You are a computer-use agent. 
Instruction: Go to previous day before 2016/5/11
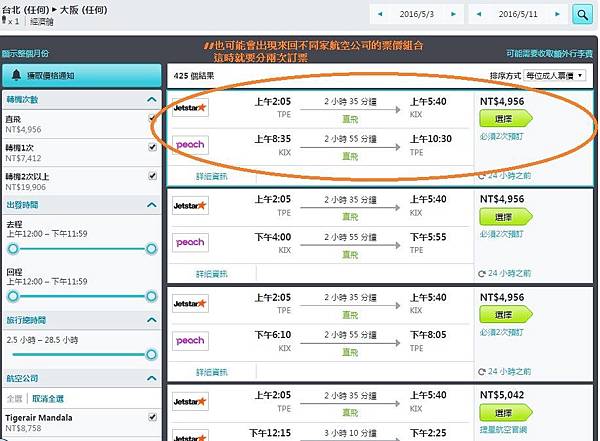(x=479, y=14)
